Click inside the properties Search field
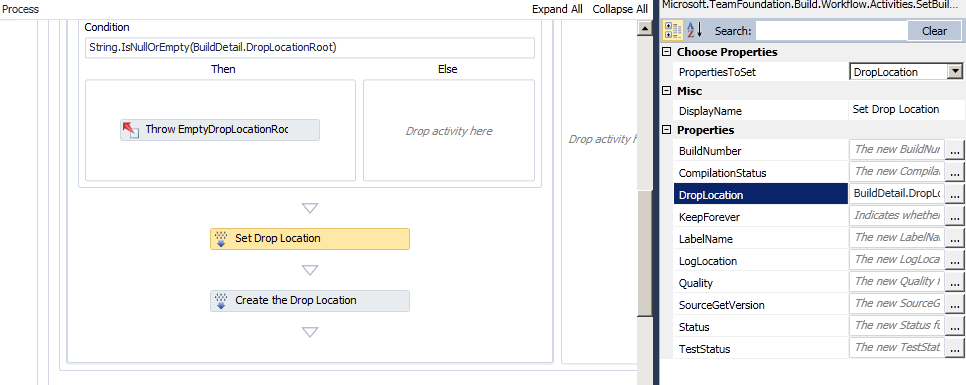This screenshot has width=966, height=385. [832, 30]
